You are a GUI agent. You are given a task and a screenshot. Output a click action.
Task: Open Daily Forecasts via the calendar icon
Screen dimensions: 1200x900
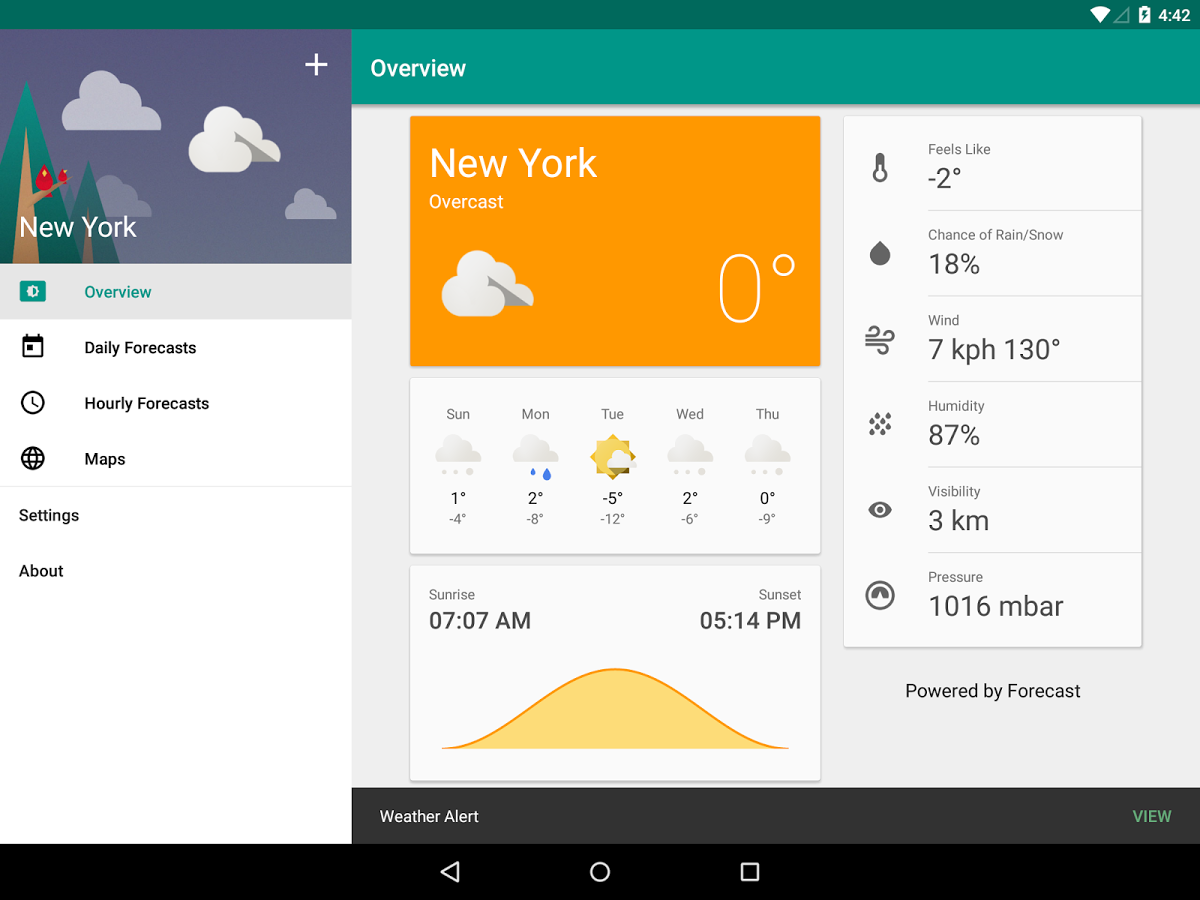click(x=33, y=346)
